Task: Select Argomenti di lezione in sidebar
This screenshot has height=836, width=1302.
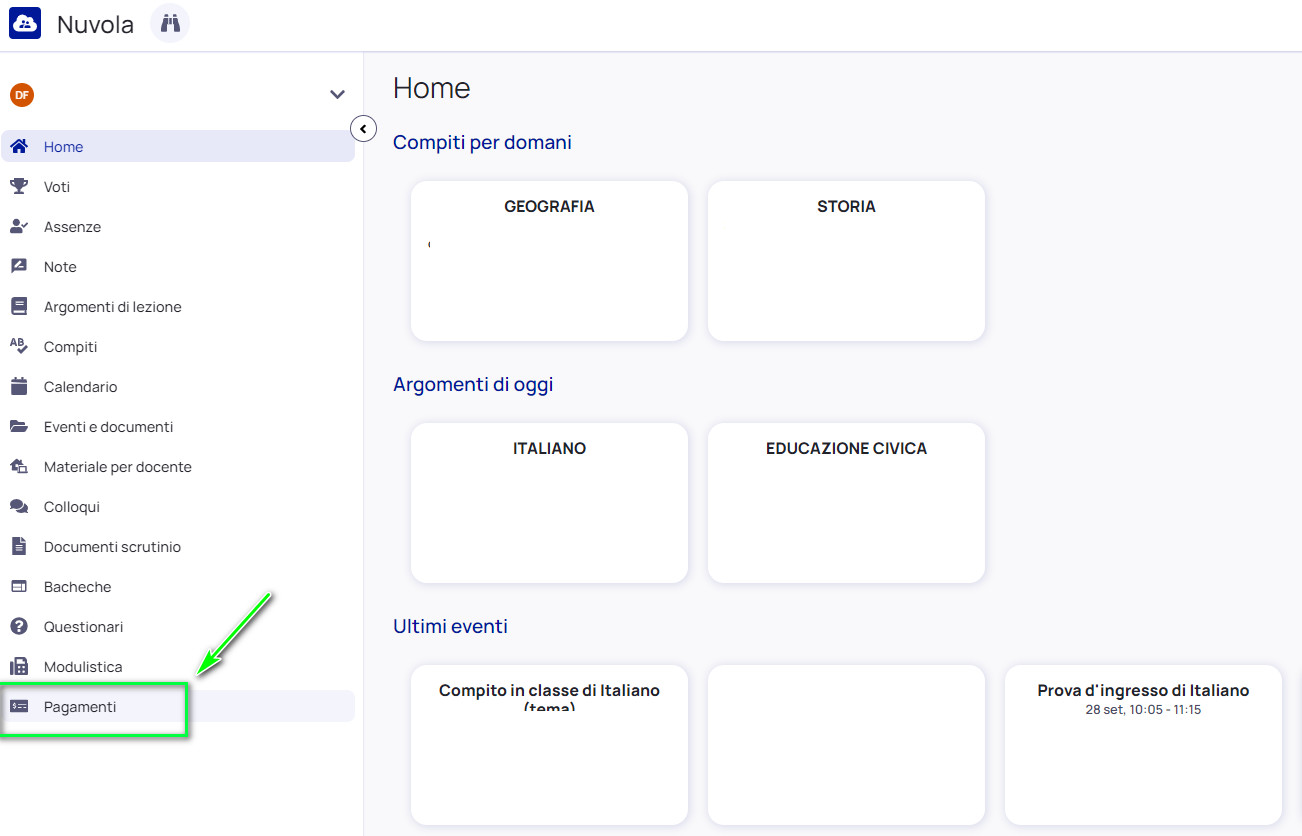Action: (x=178, y=306)
